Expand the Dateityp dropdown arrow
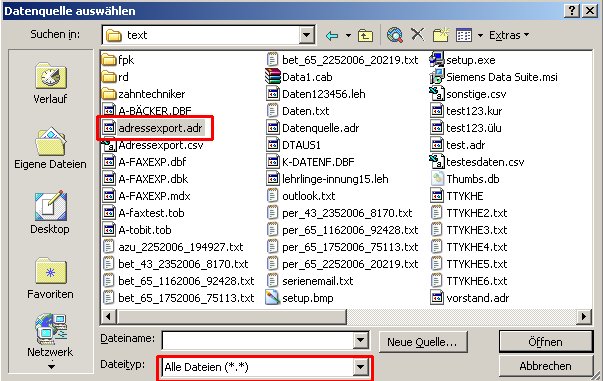This screenshot has height=381, width=603. click(x=360, y=367)
